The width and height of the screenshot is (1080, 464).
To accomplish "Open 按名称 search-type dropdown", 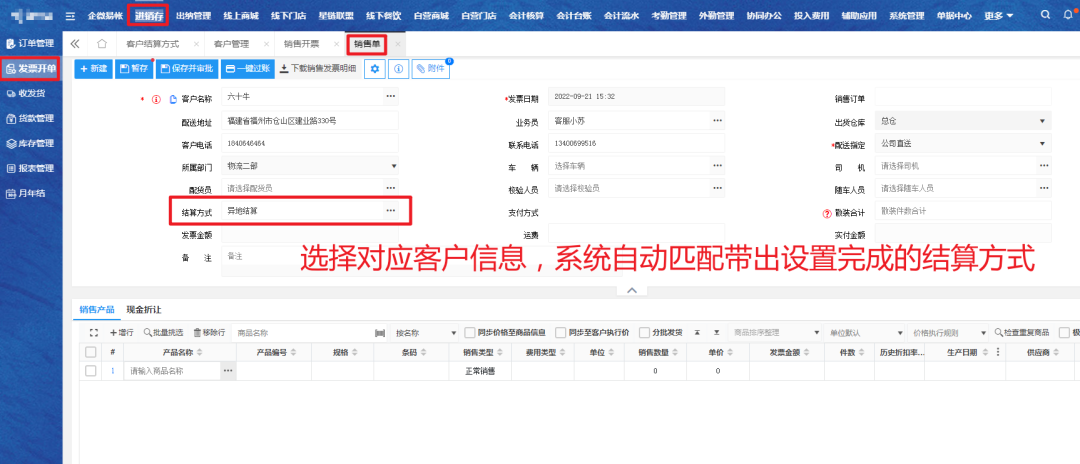I will (424, 333).
